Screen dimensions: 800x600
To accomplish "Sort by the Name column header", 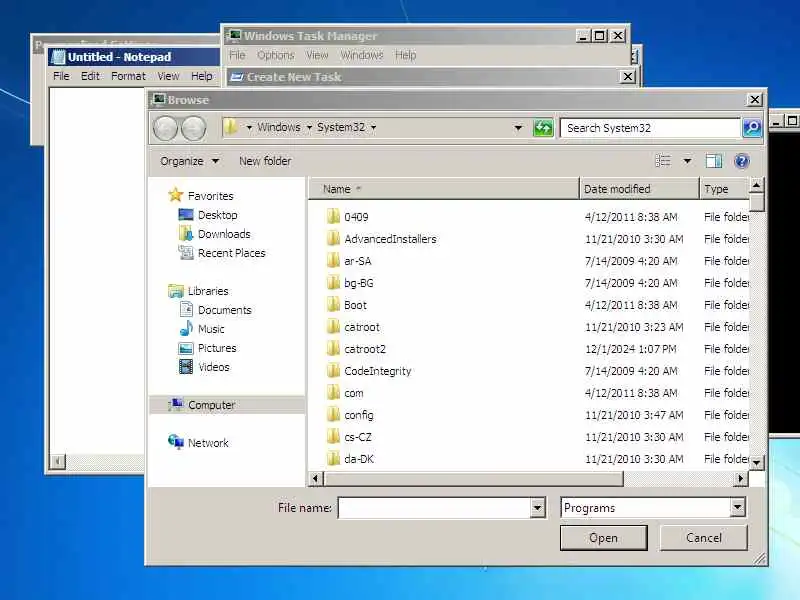I will pos(444,189).
